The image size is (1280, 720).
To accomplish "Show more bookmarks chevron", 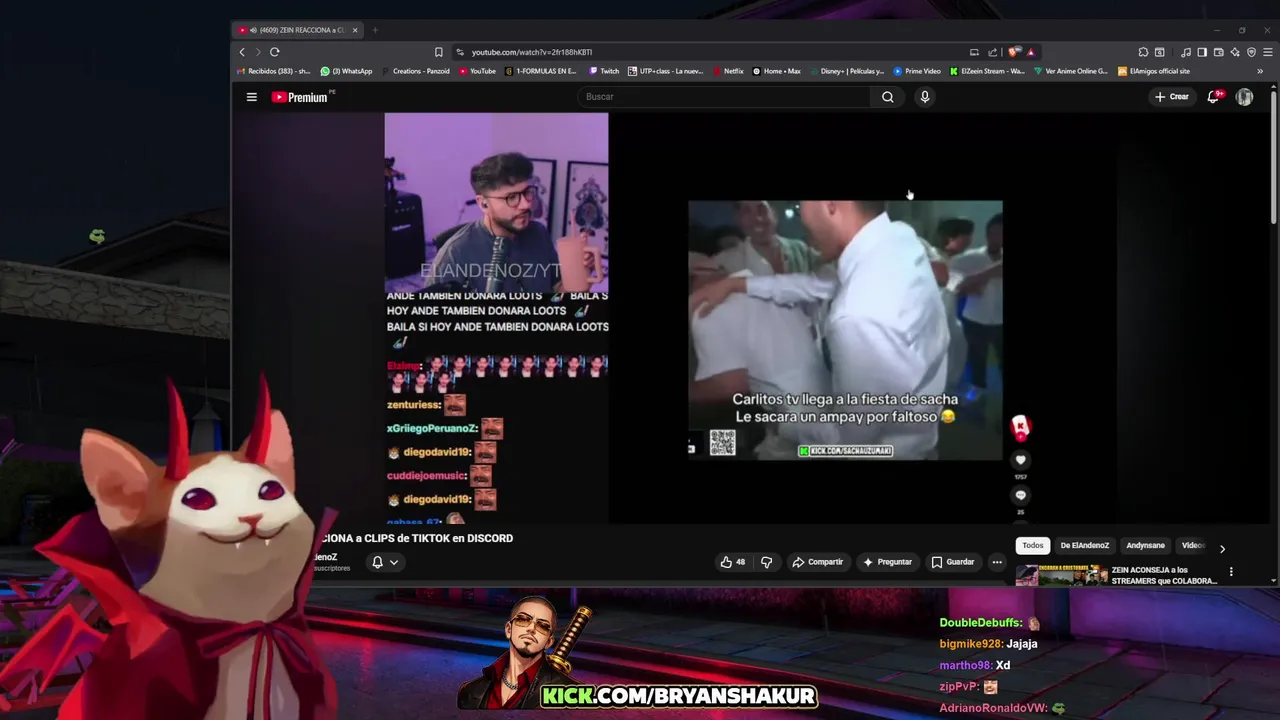I will tap(1259, 71).
